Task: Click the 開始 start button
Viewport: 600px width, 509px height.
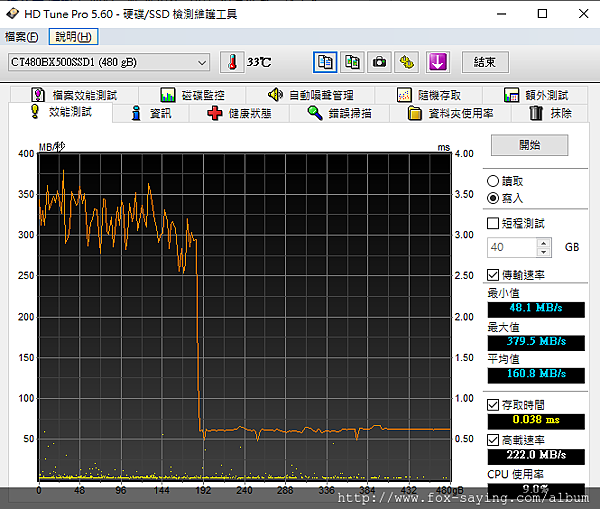Action: (x=530, y=145)
